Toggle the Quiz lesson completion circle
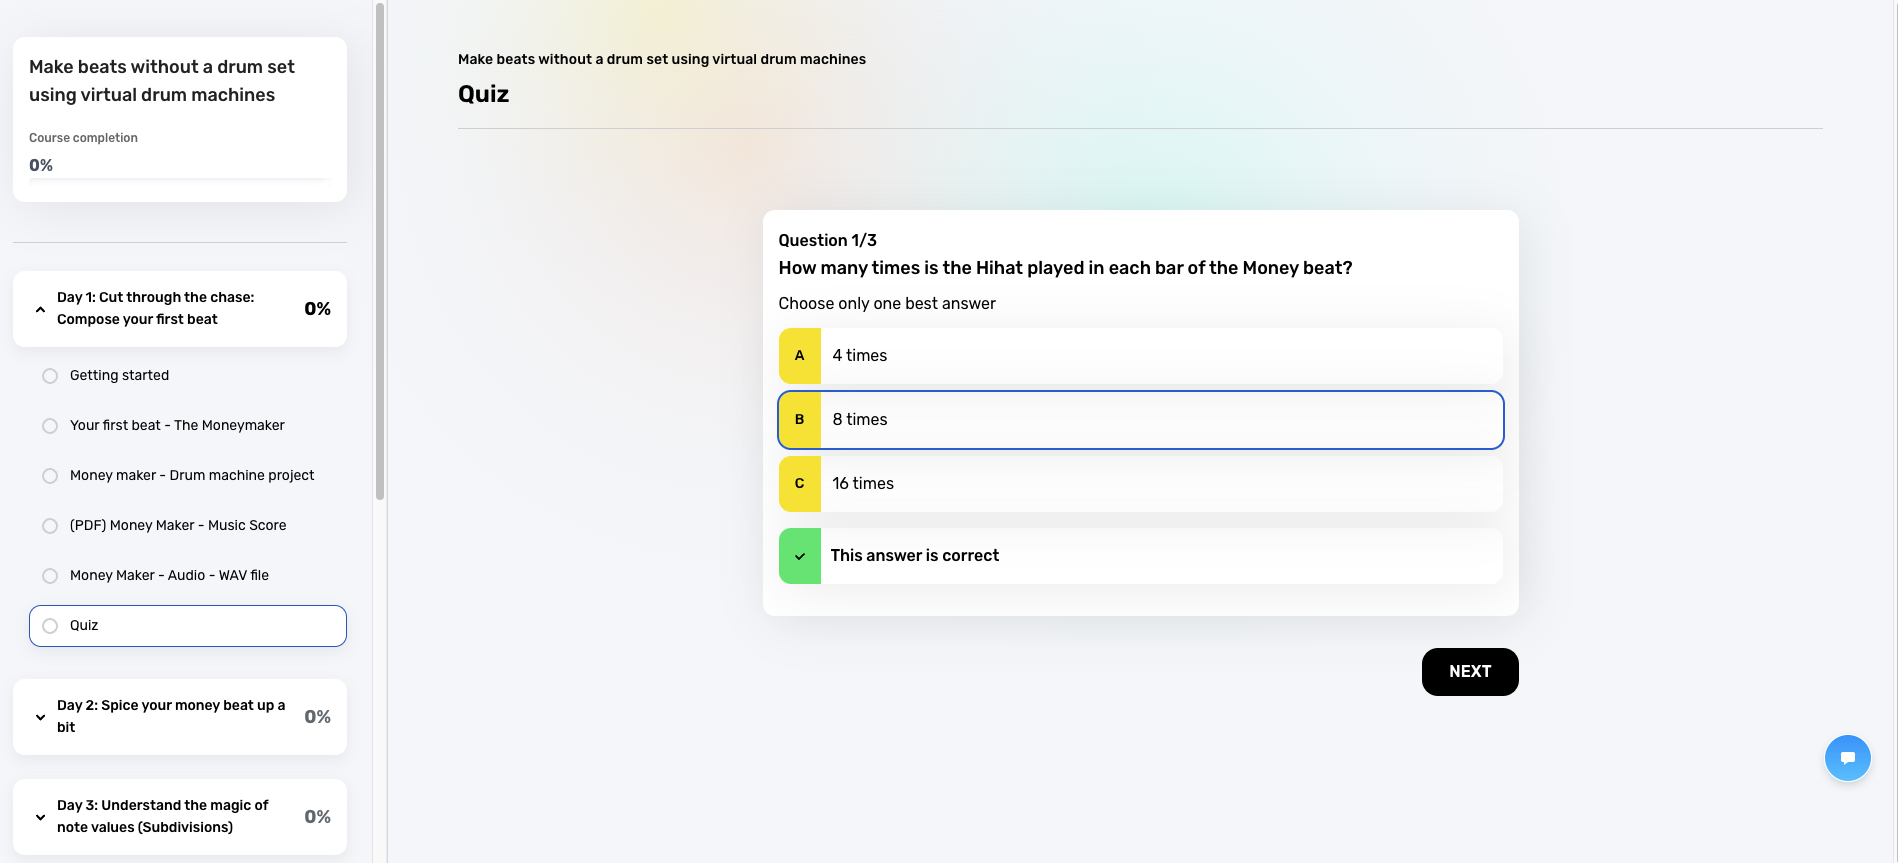 tap(50, 626)
